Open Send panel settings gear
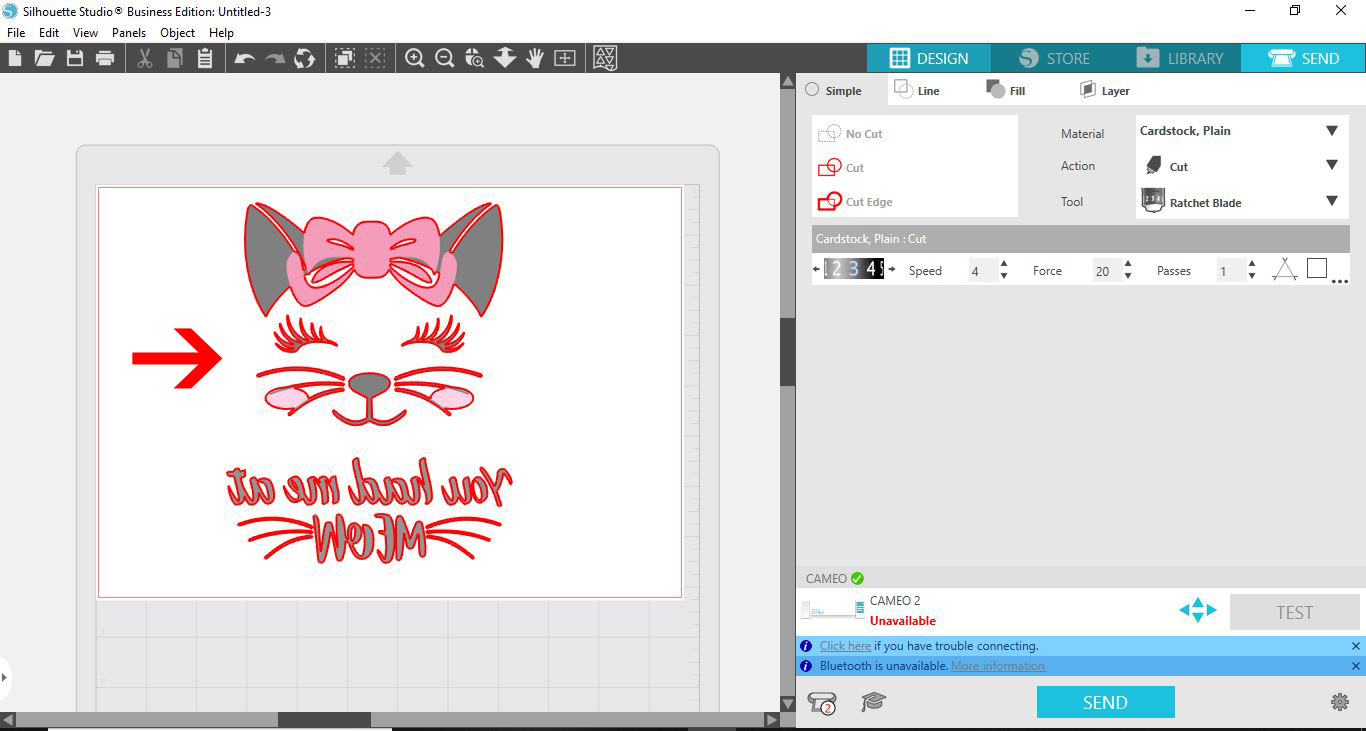This screenshot has height=731, width=1366. [1340, 702]
